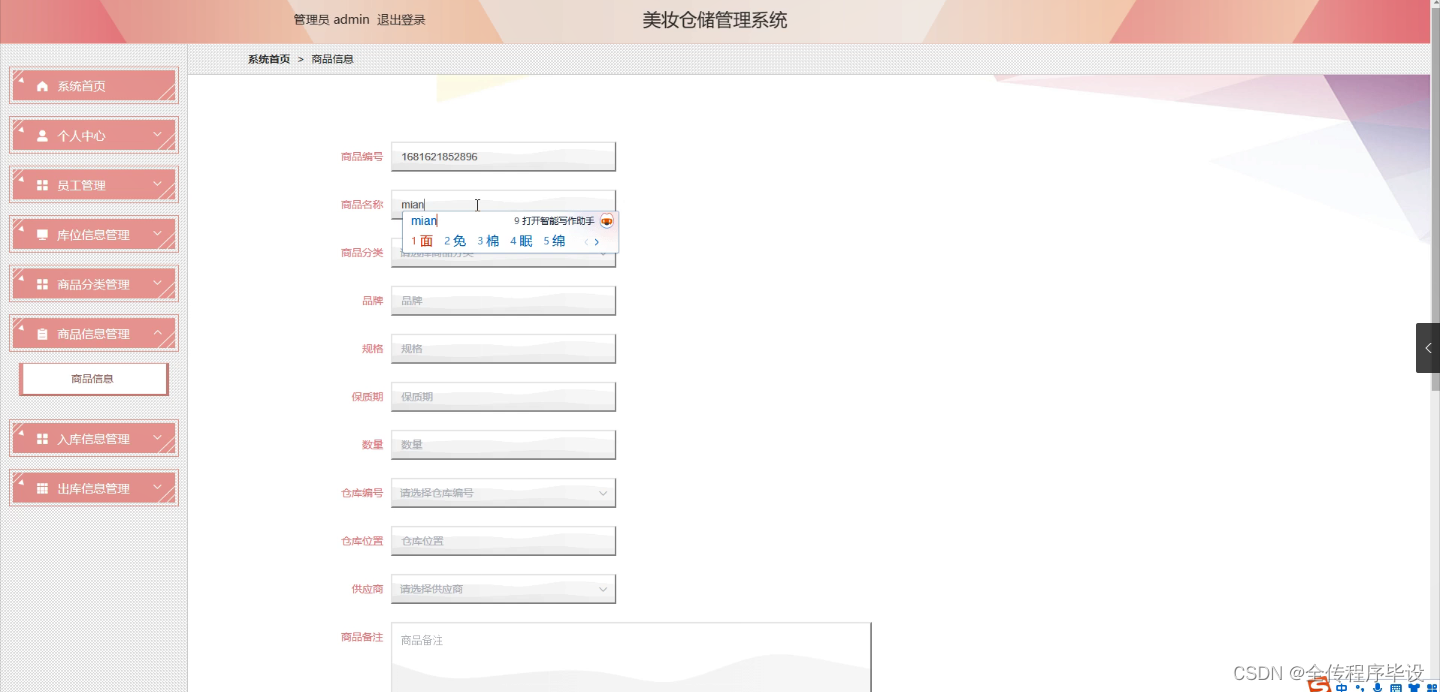Viewport: 1440px width, 692px height.
Task: Click the collapse arrow on the right edge
Action: click(x=1428, y=347)
